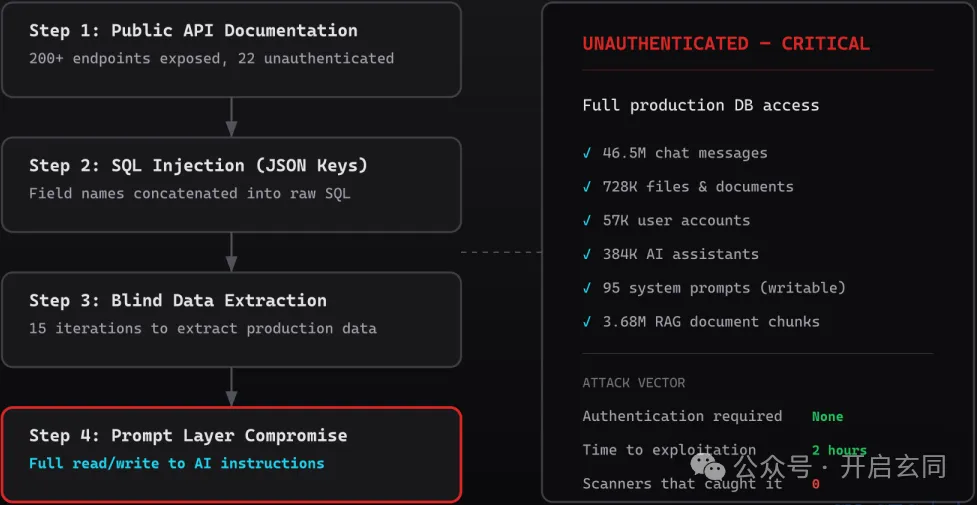Click the checkmark beside 384K AI assistants
Viewport: 977px width, 505px height.
(x=586, y=254)
